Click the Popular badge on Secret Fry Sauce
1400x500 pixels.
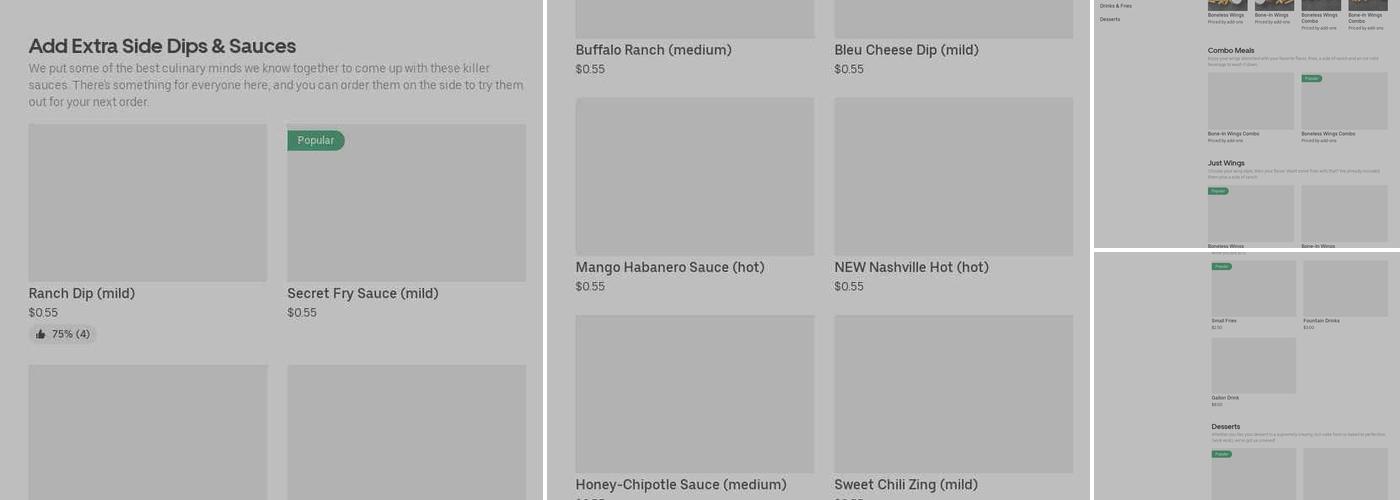point(315,141)
